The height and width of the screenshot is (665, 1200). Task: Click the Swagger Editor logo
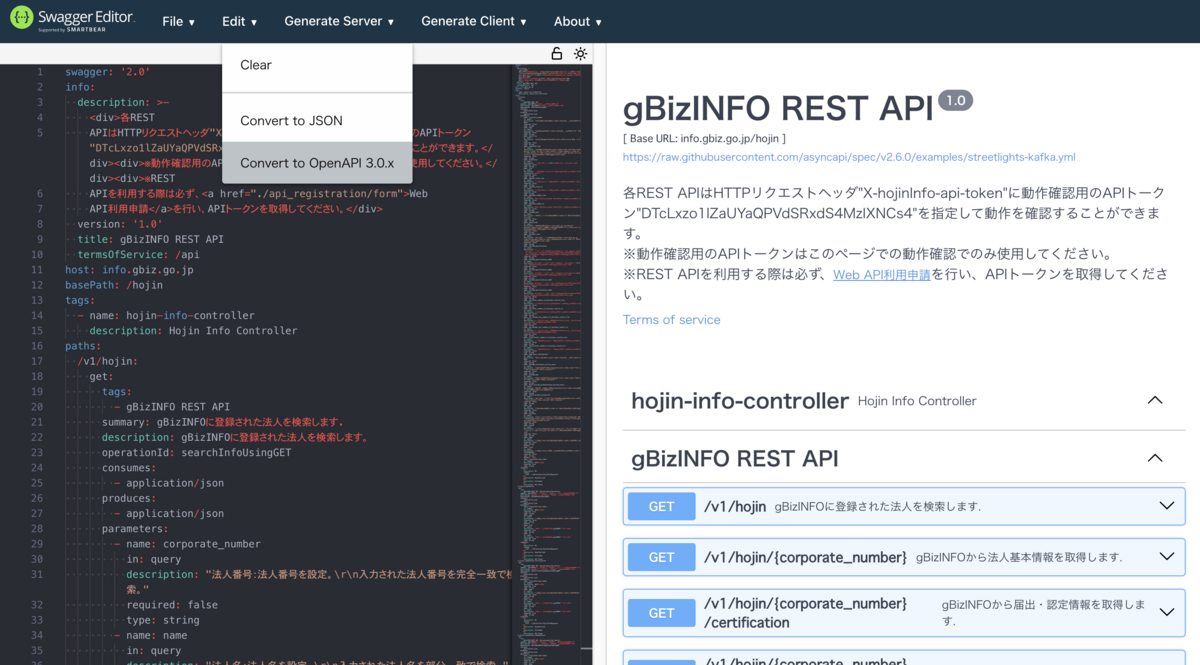click(73, 20)
